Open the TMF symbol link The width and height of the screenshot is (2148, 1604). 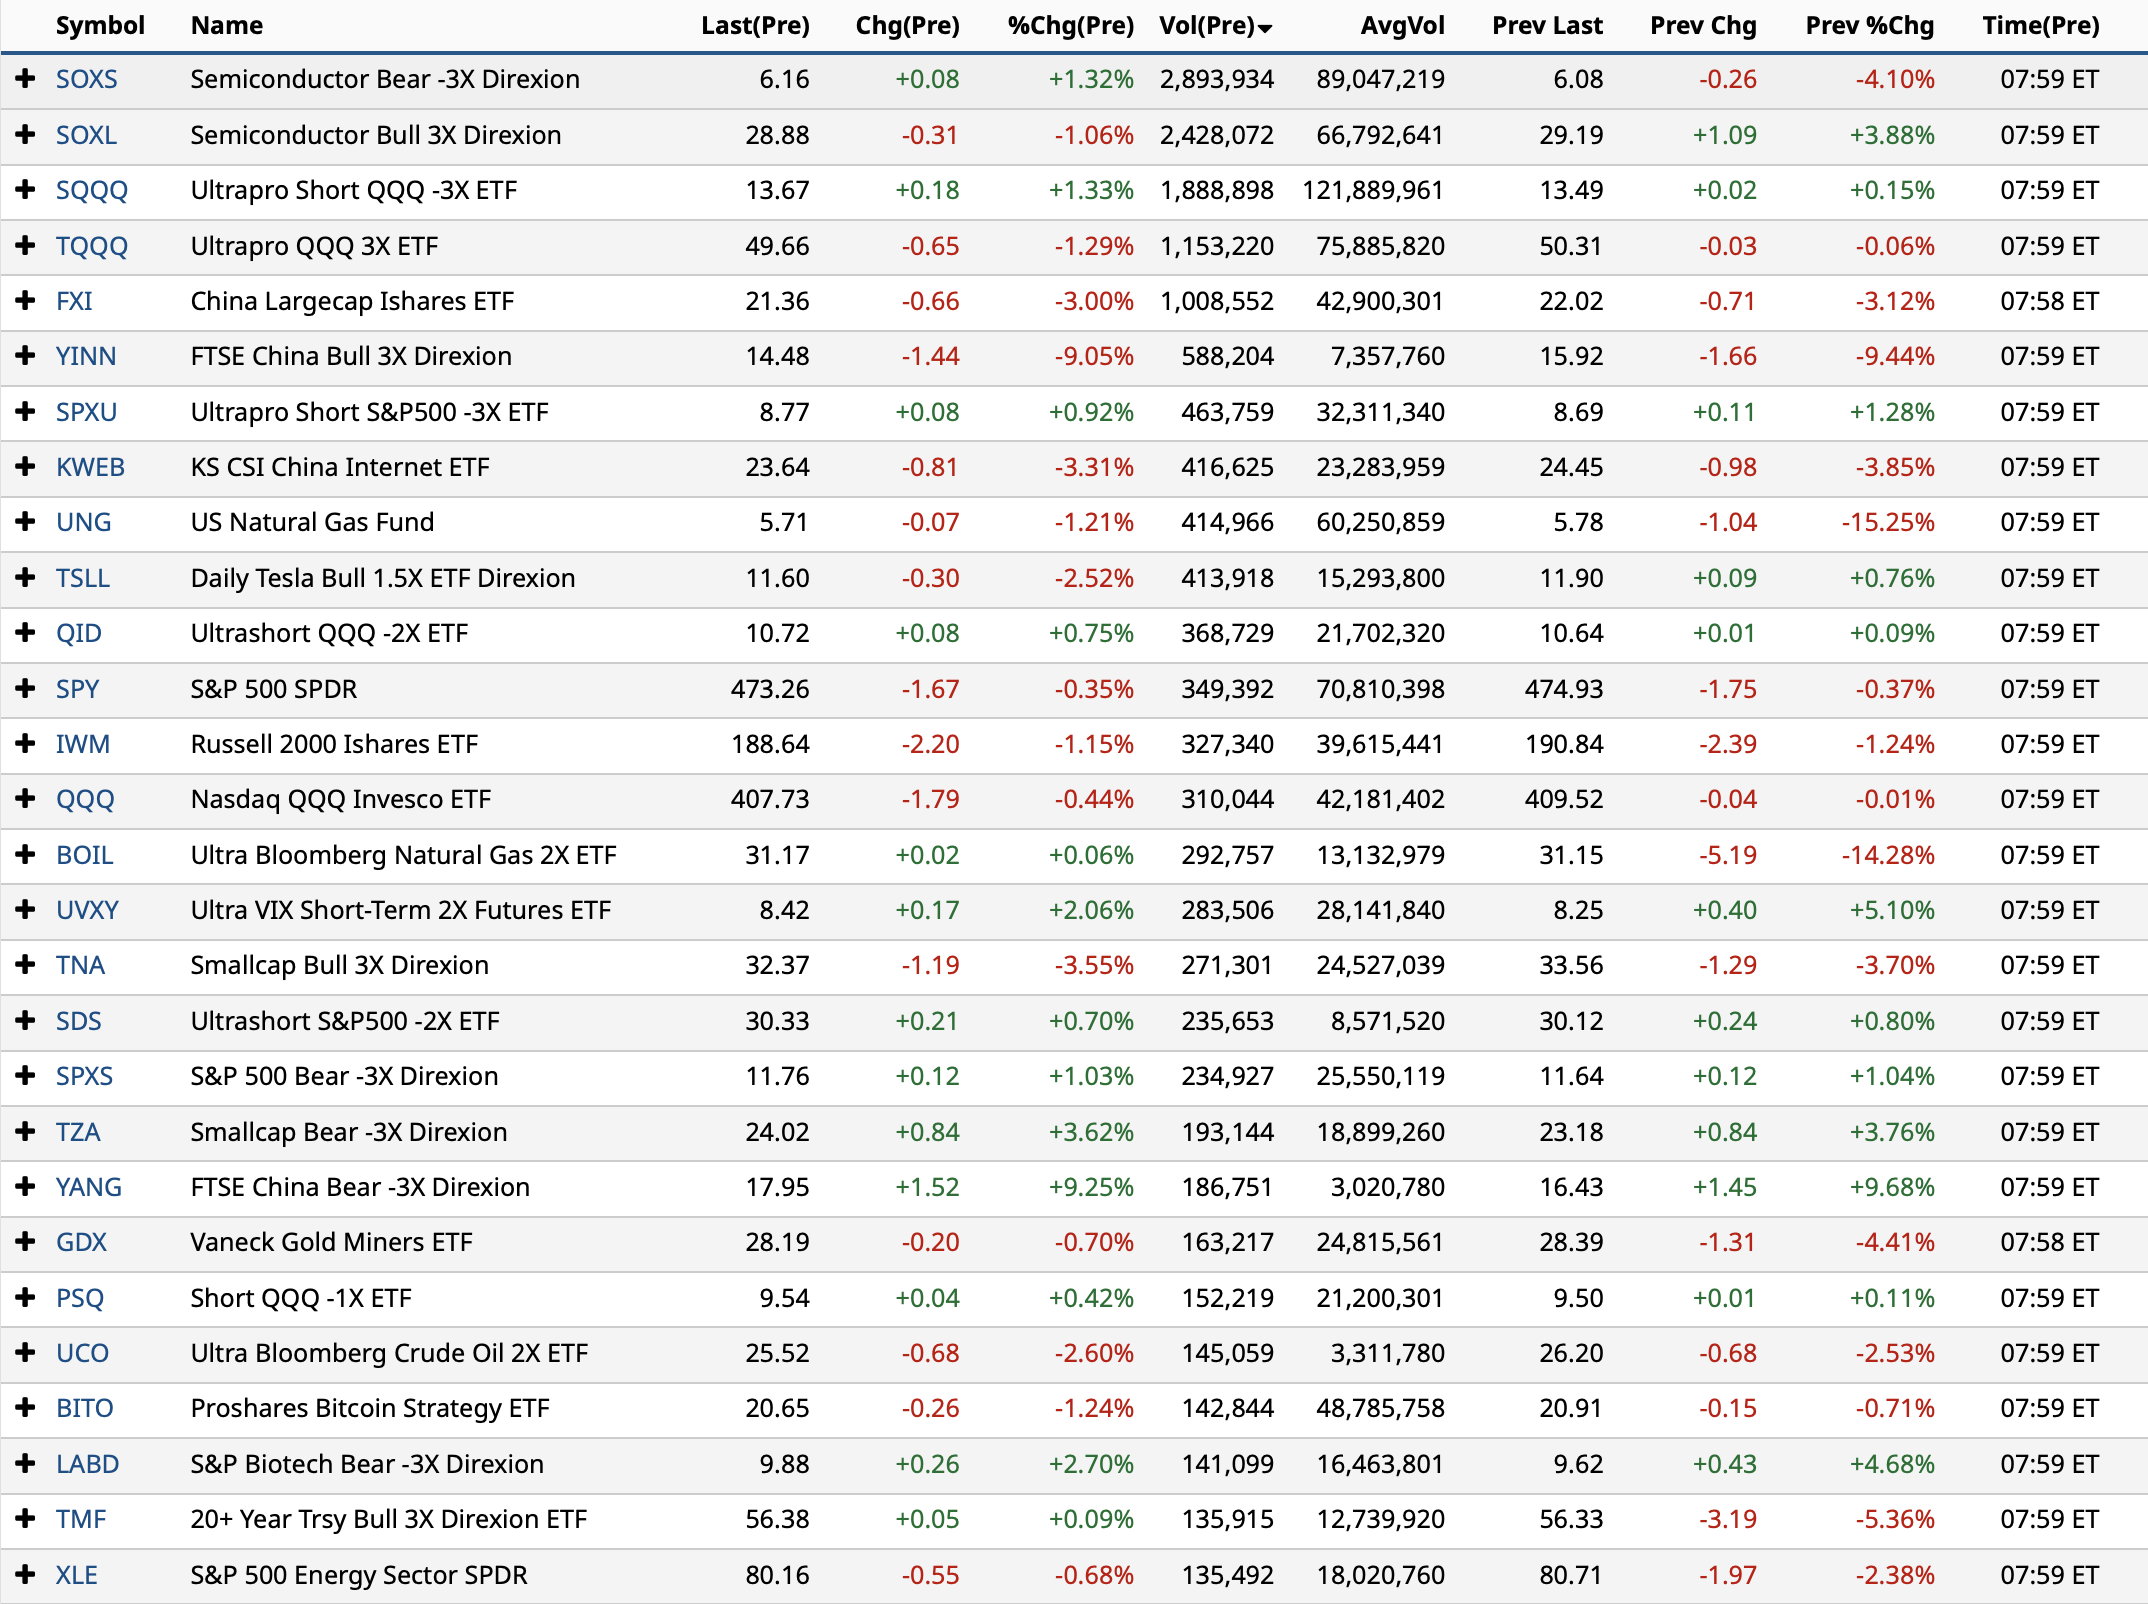pos(80,1519)
